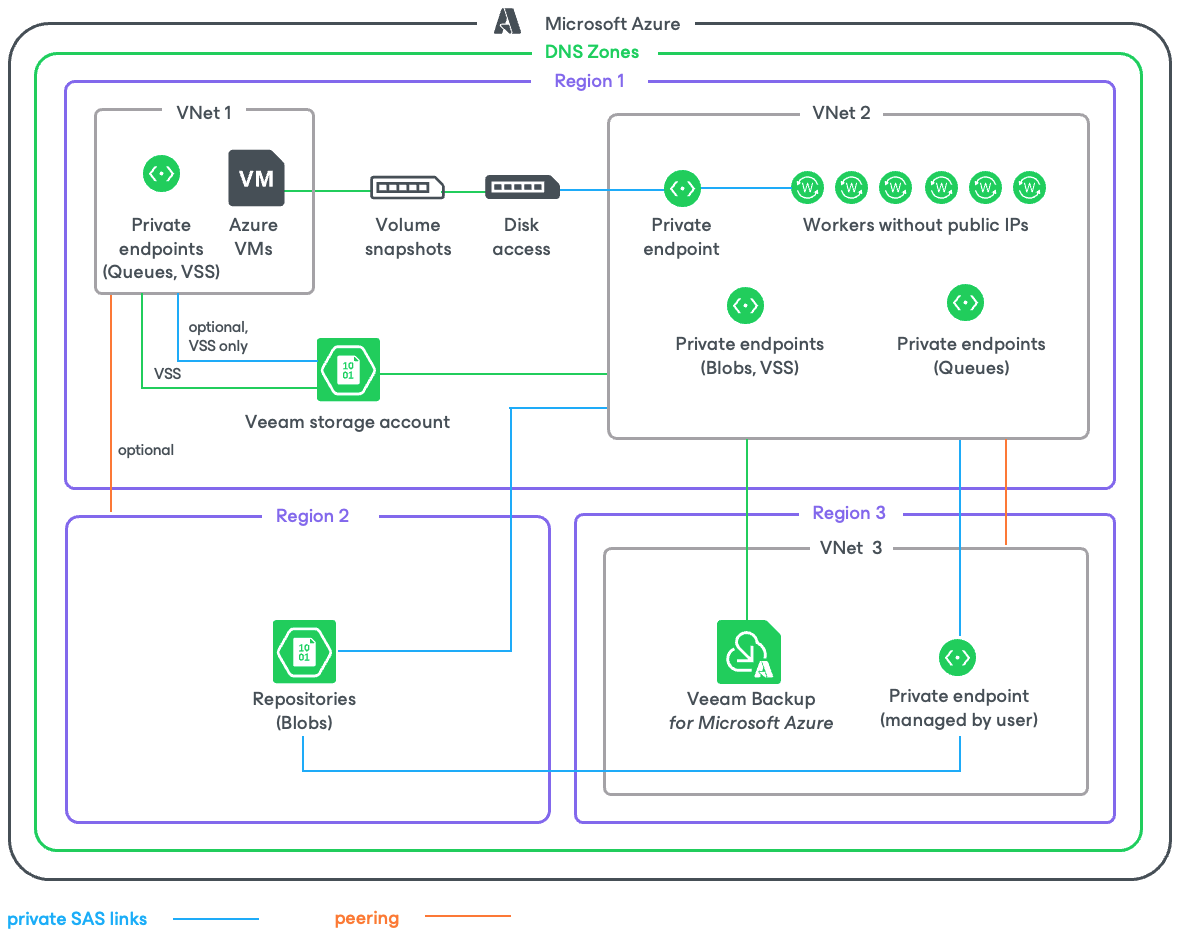Click Private endpoint (managed by user) icon
The height and width of the screenshot is (944, 1179).
click(957, 658)
